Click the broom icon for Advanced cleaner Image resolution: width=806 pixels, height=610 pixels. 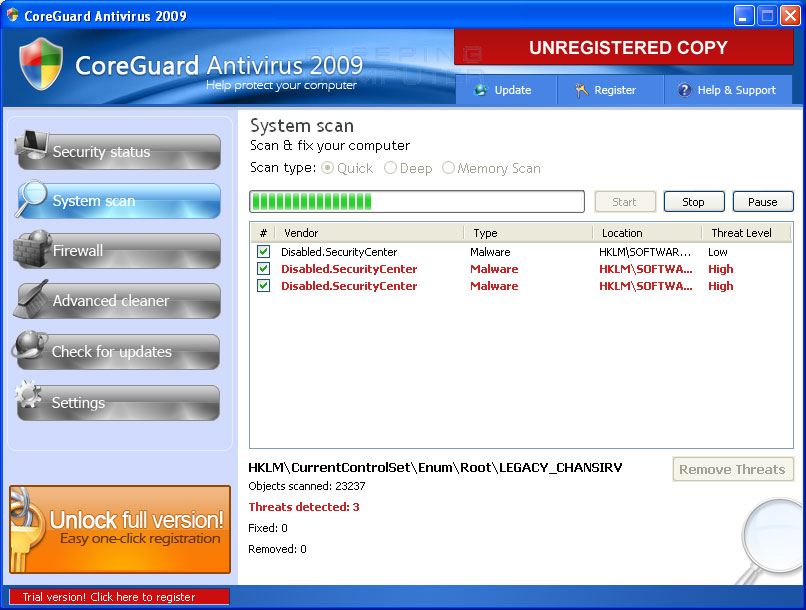[32, 298]
